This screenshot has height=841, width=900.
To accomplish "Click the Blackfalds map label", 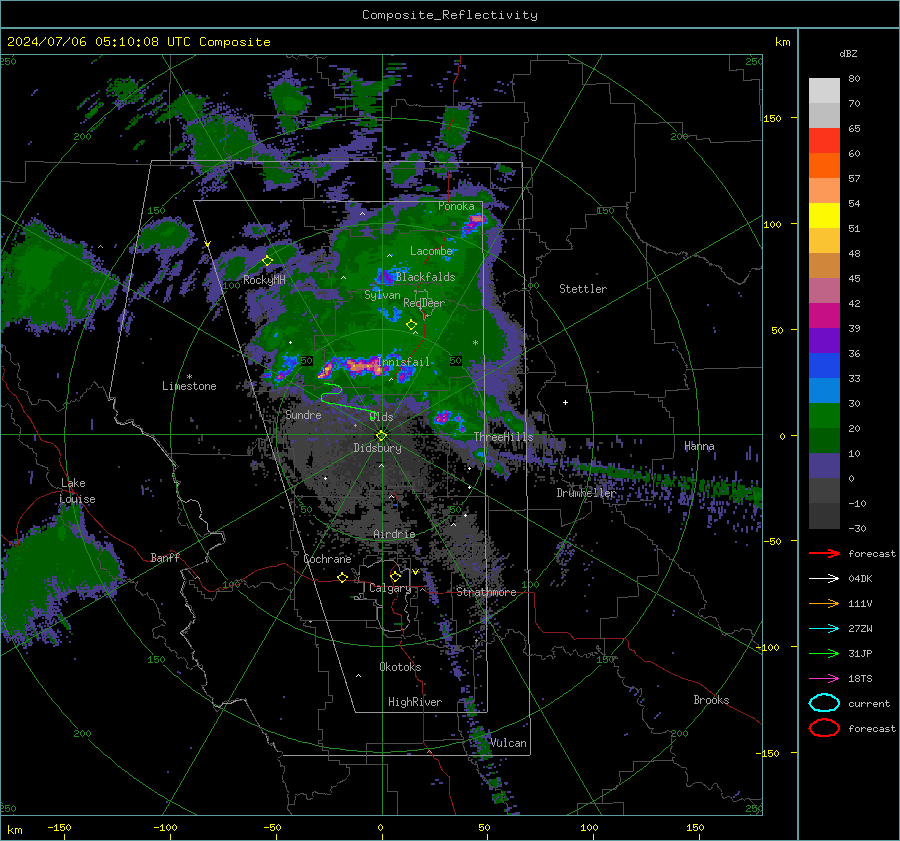I will click(x=425, y=277).
